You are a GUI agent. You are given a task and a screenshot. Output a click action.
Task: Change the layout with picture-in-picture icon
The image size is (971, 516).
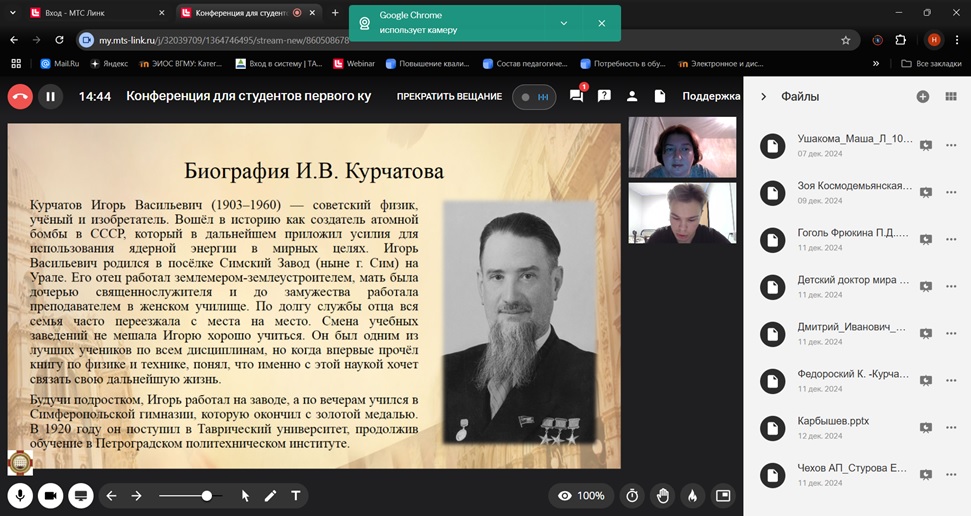pyautogui.click(x=723, y=496)
